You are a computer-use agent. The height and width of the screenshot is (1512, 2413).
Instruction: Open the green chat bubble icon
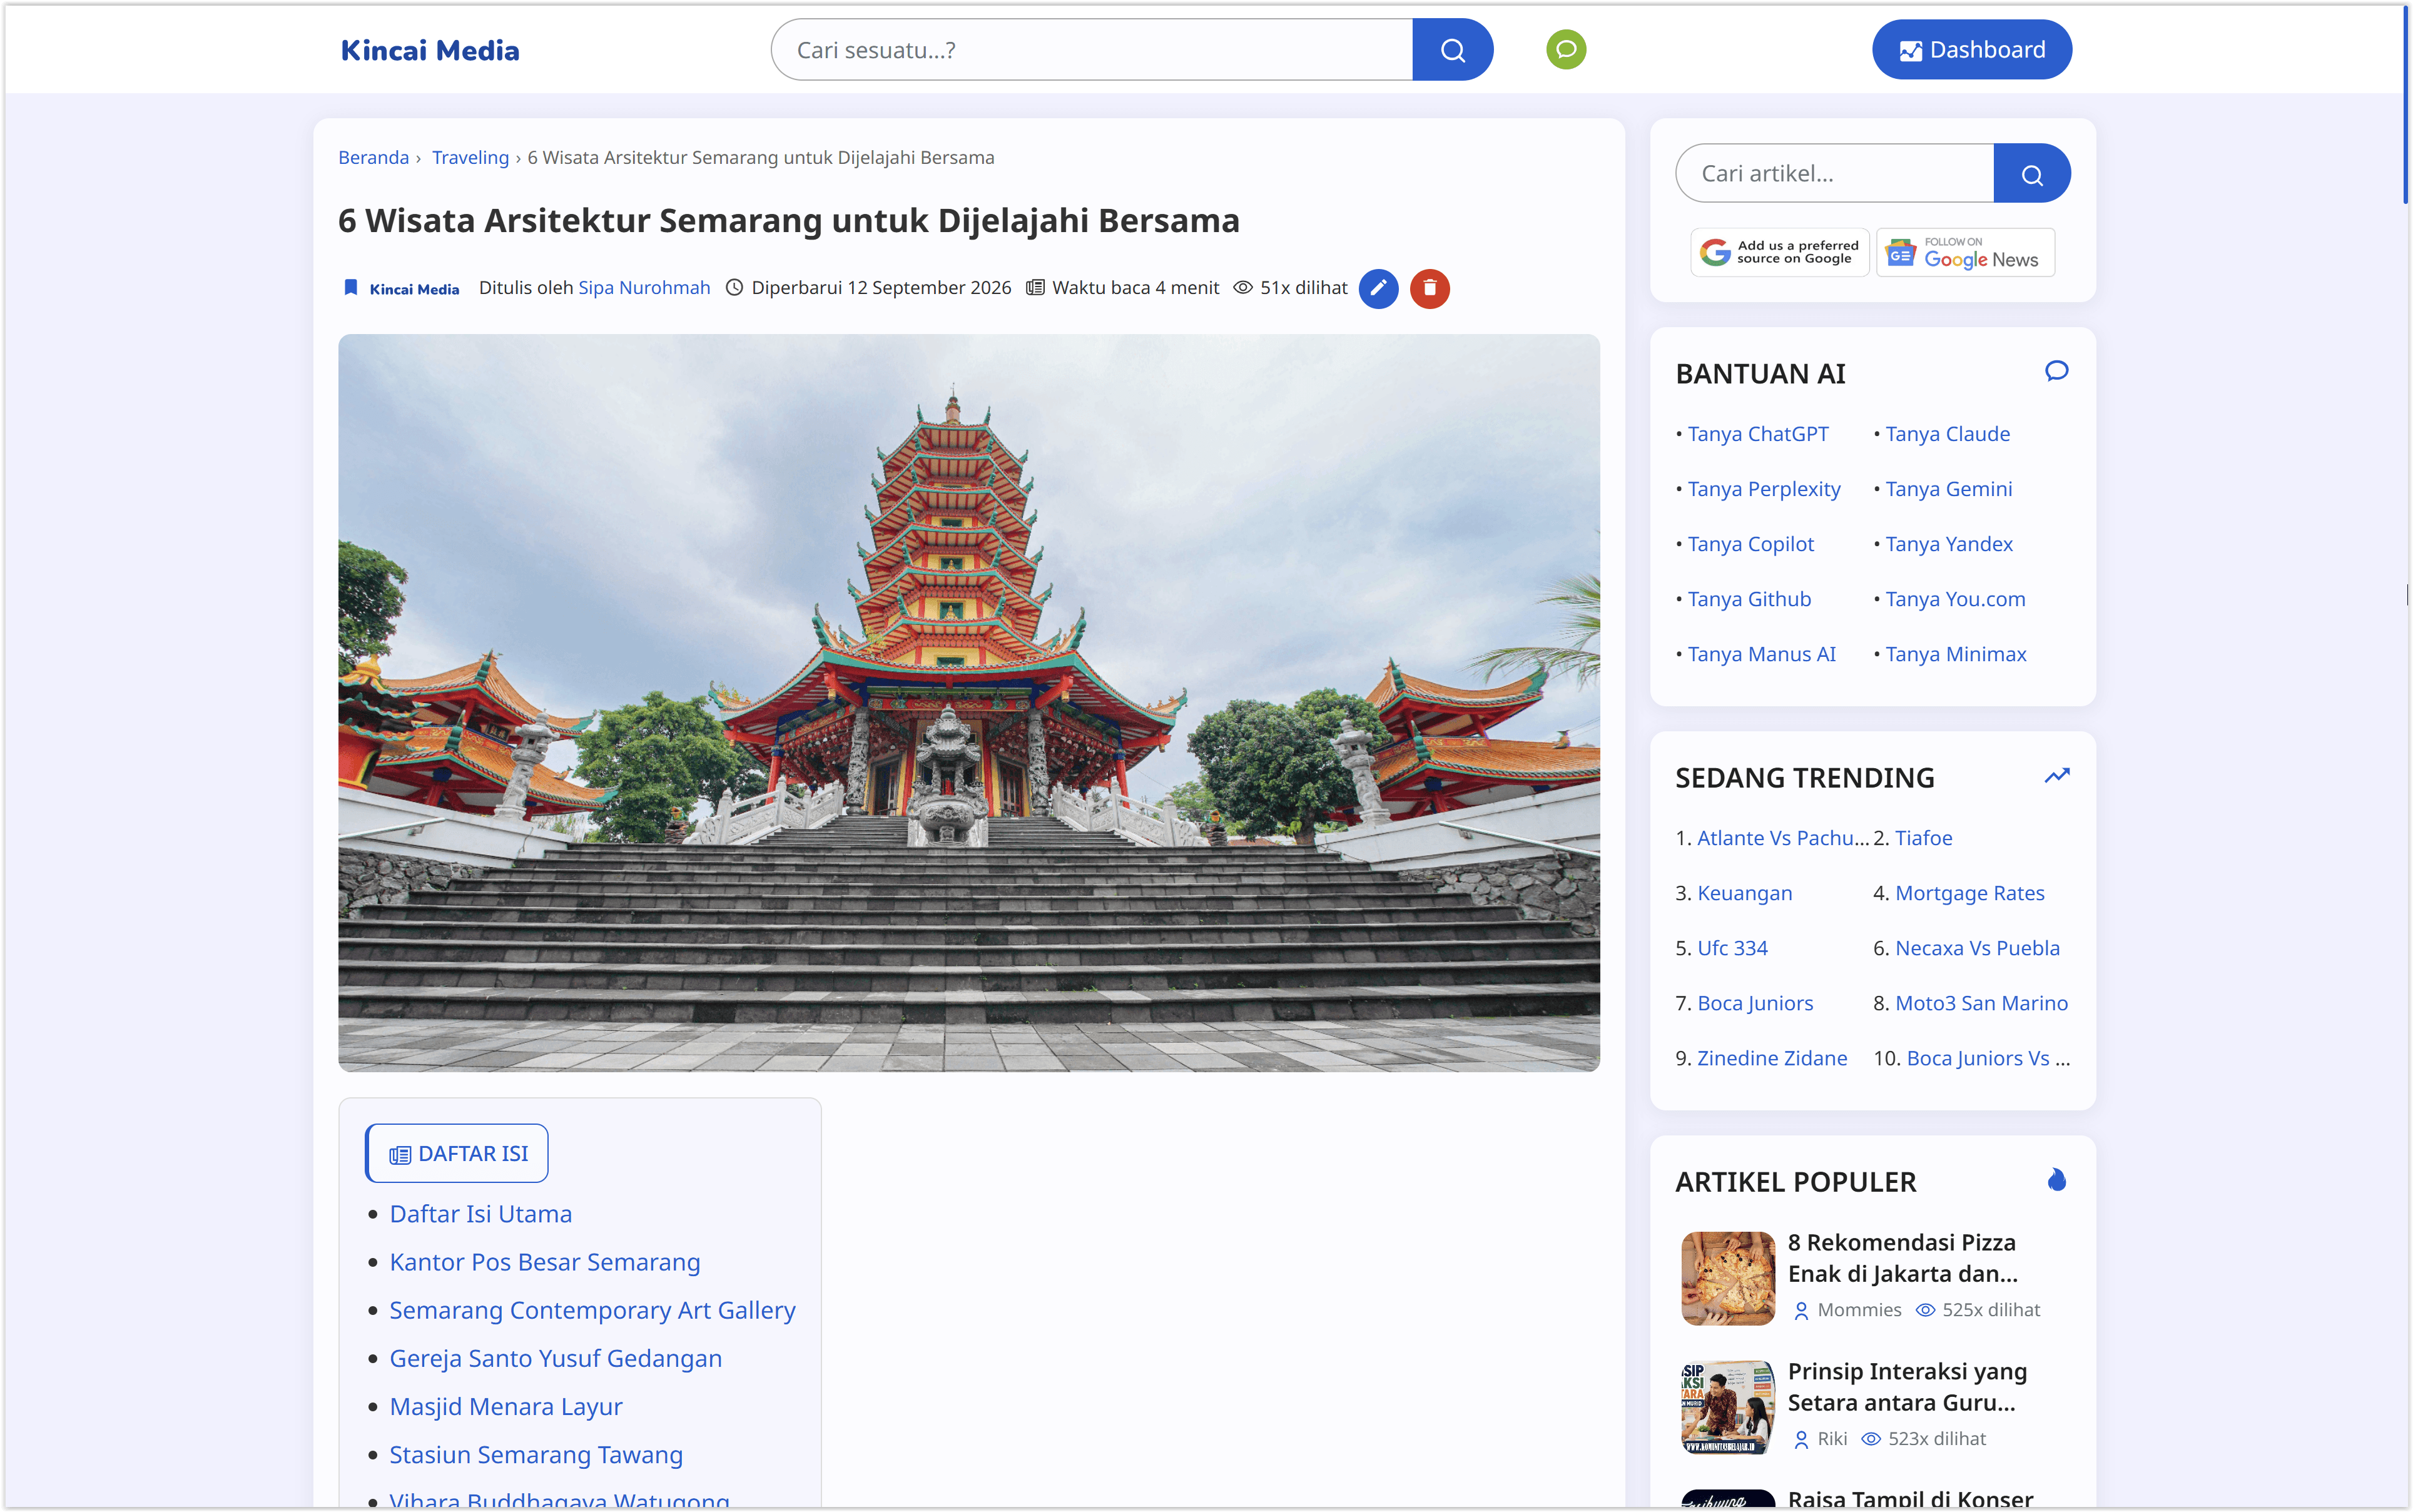tap(1566, 50)
